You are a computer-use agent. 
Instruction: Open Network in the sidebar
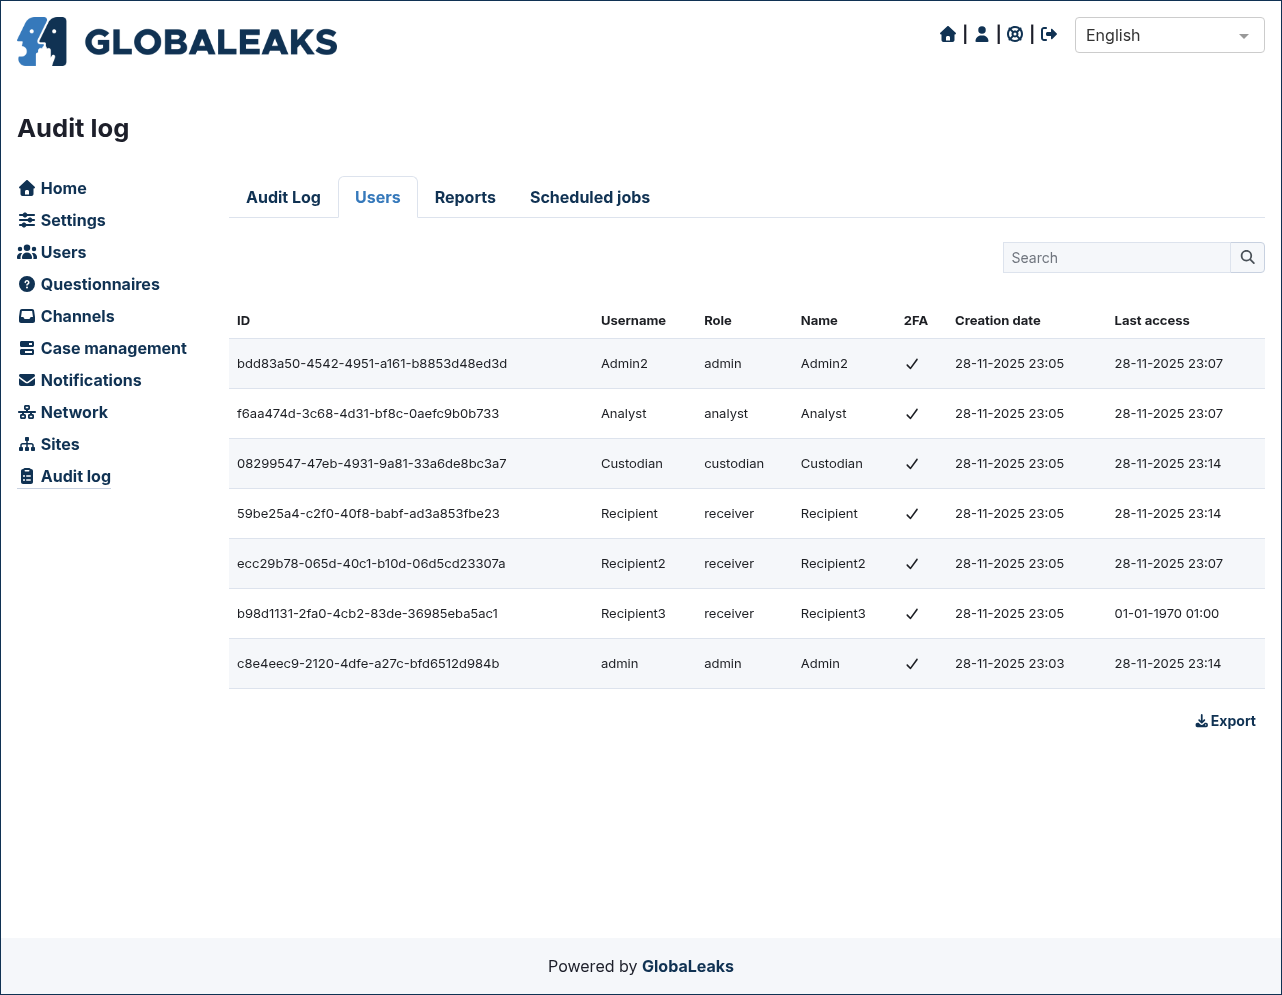[63, 412]
